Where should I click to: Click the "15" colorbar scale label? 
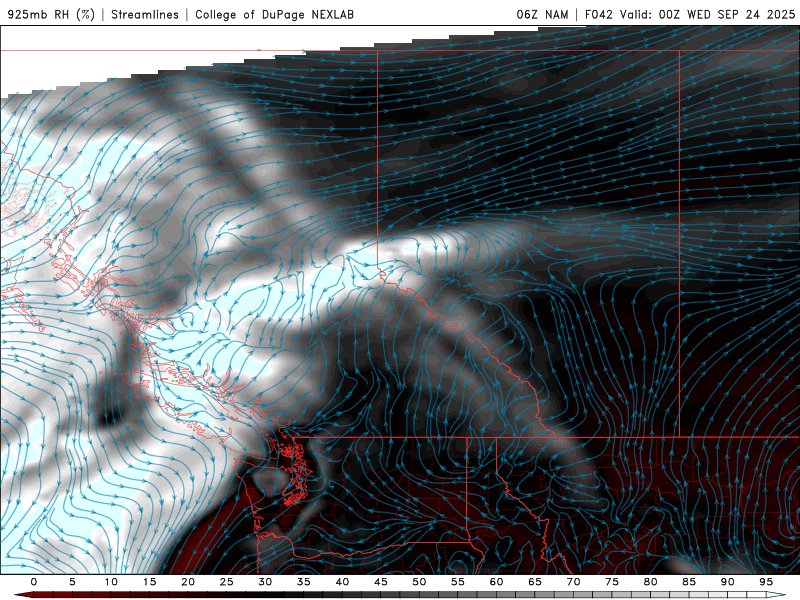(149, 582)
